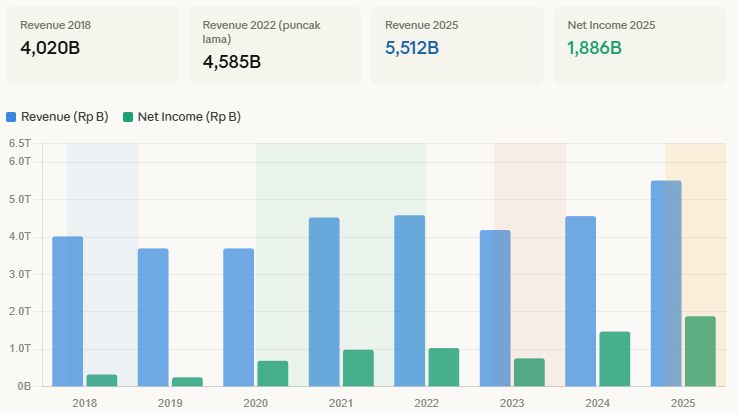Viewport: 738px width, 413px height.
Task: Select the Revenue 2022 (puncak lama) card
Action: click(275, 46)
